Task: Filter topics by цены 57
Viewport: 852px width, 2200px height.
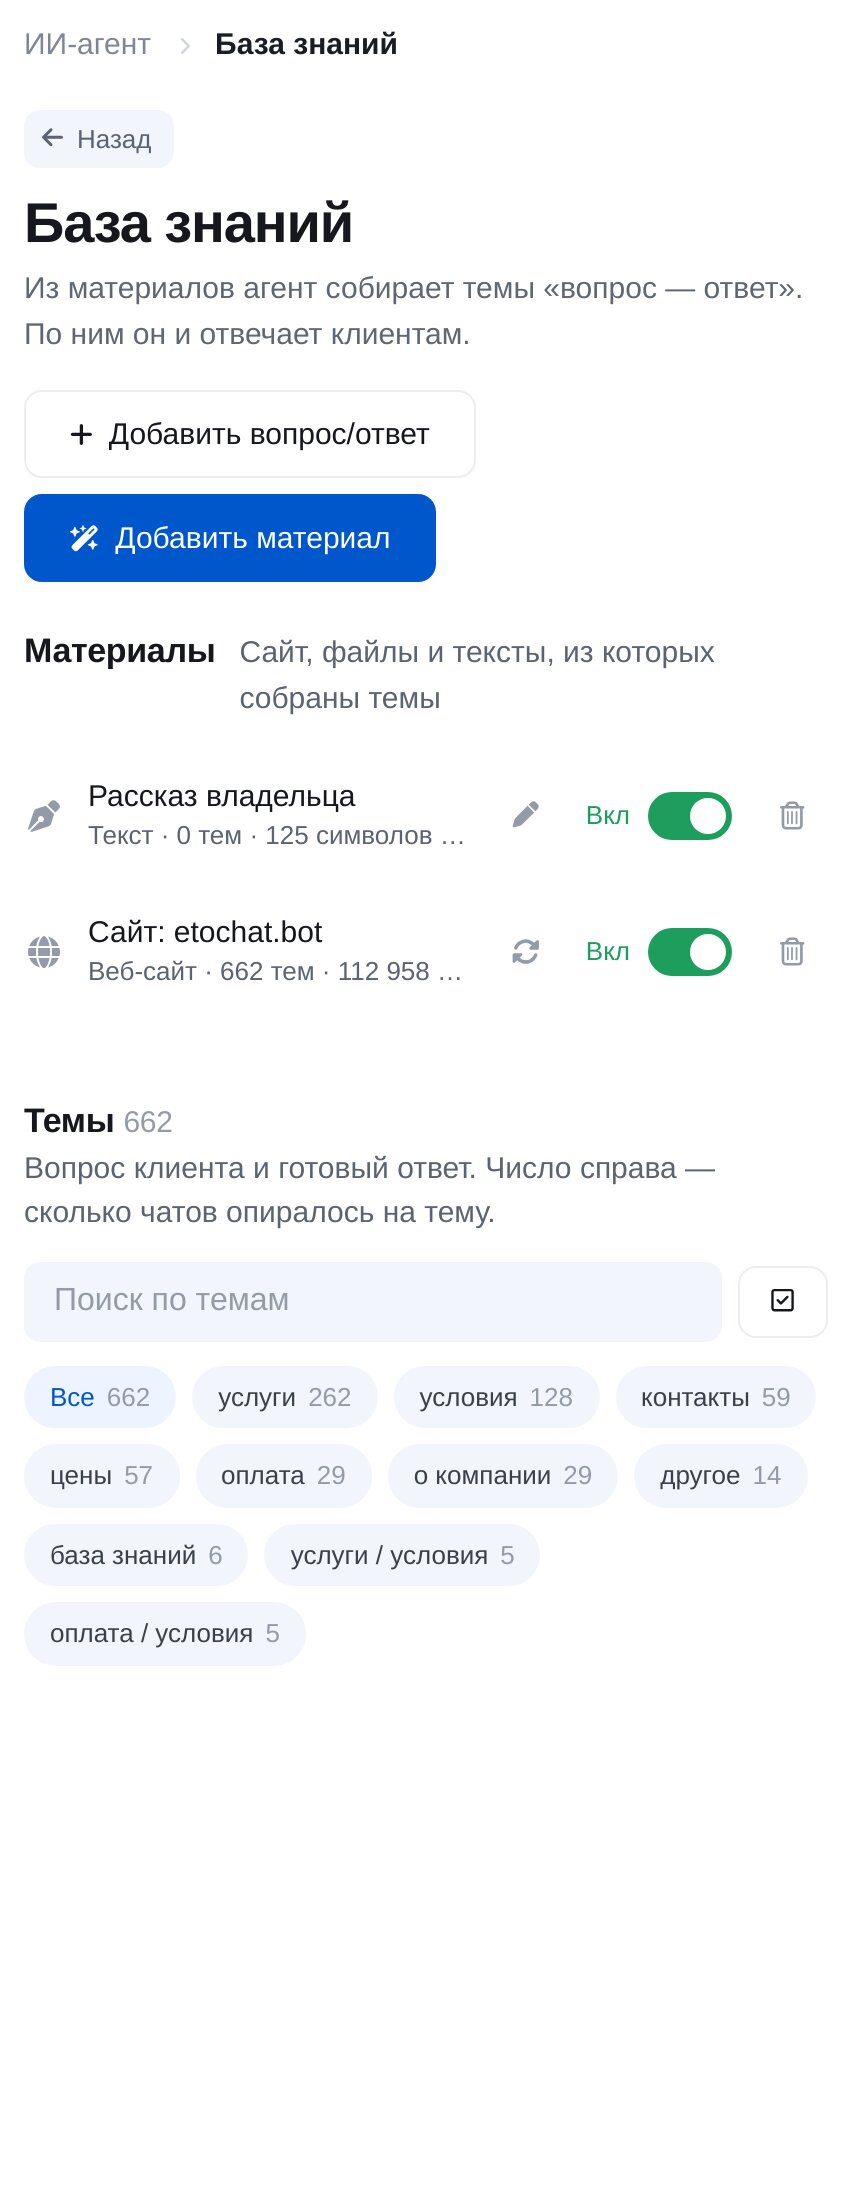Action: point(102,1475)
